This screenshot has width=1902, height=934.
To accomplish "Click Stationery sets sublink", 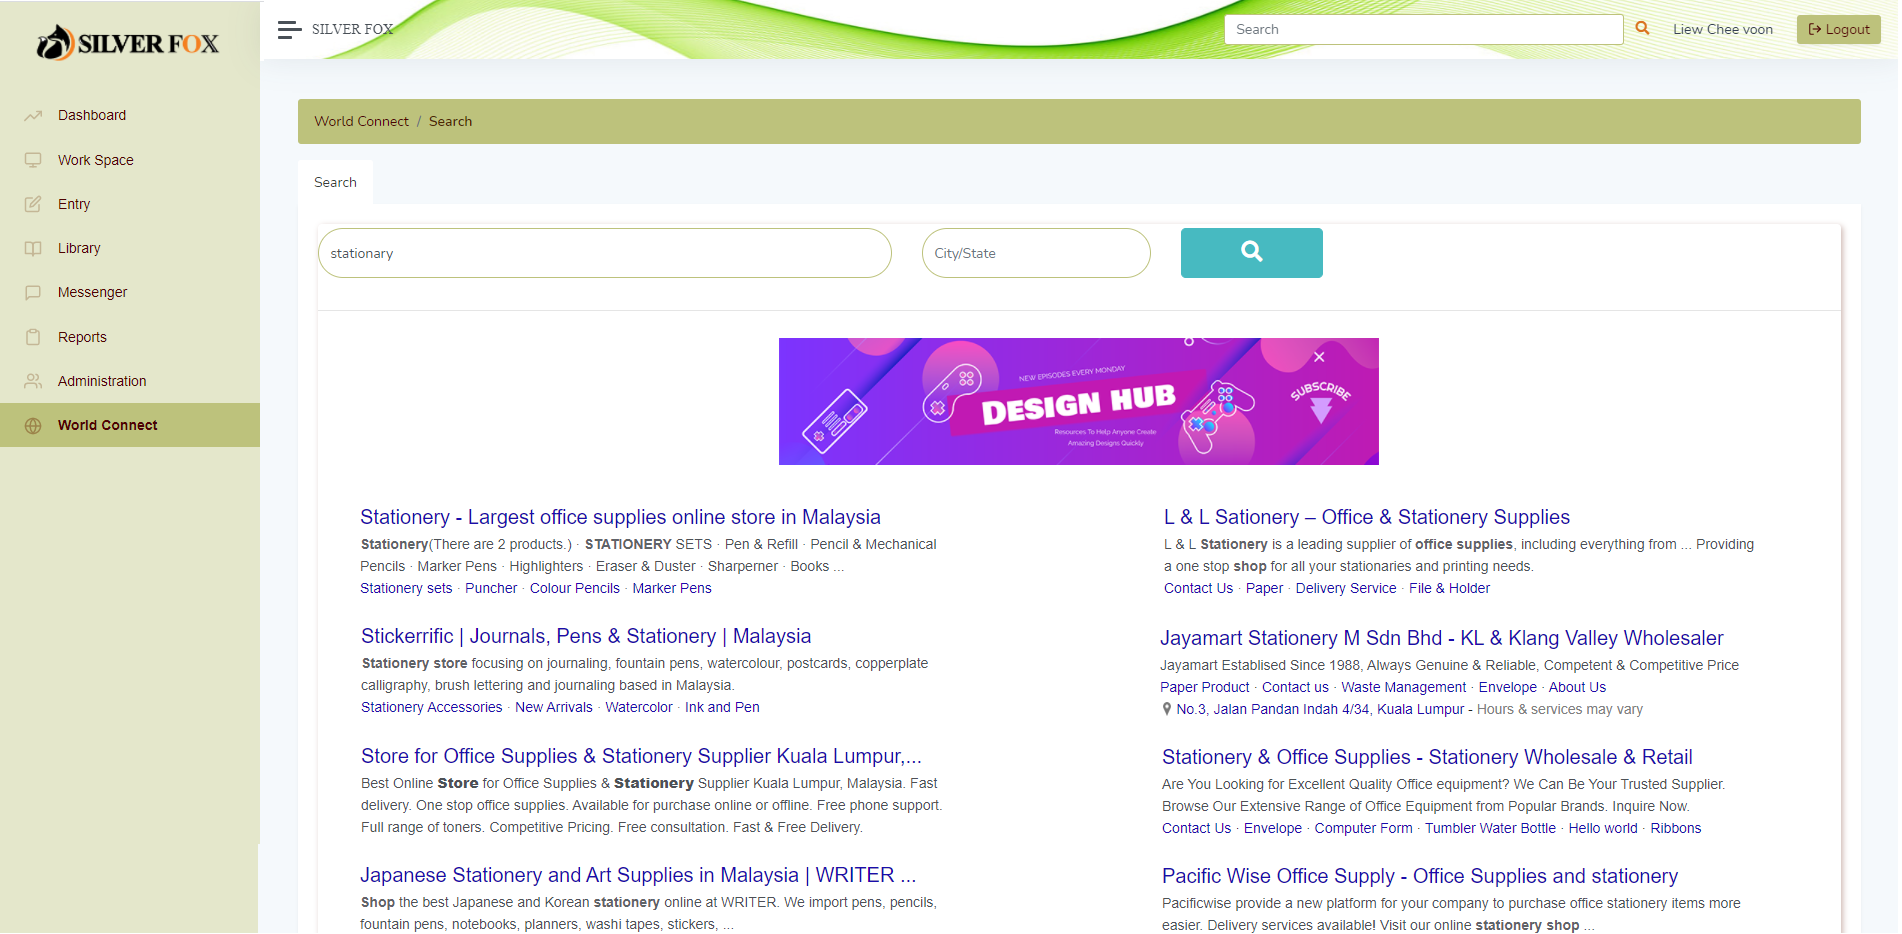I will click(406, 588).
